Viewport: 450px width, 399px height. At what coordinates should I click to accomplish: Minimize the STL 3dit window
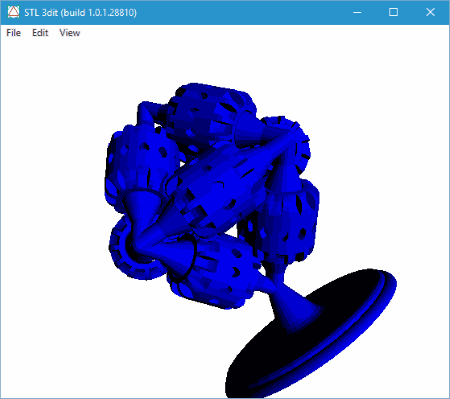pyautogui.click(x=357, y=12)
